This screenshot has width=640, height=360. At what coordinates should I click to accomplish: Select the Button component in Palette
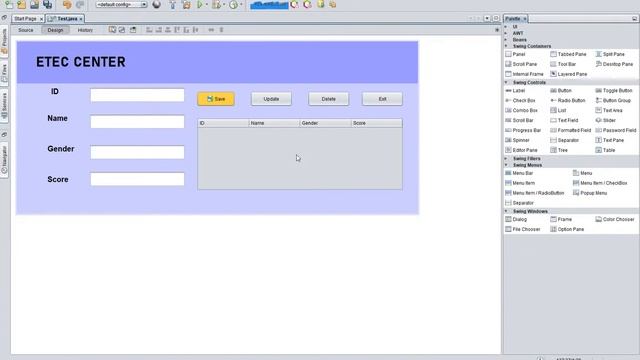click(561, 91)
